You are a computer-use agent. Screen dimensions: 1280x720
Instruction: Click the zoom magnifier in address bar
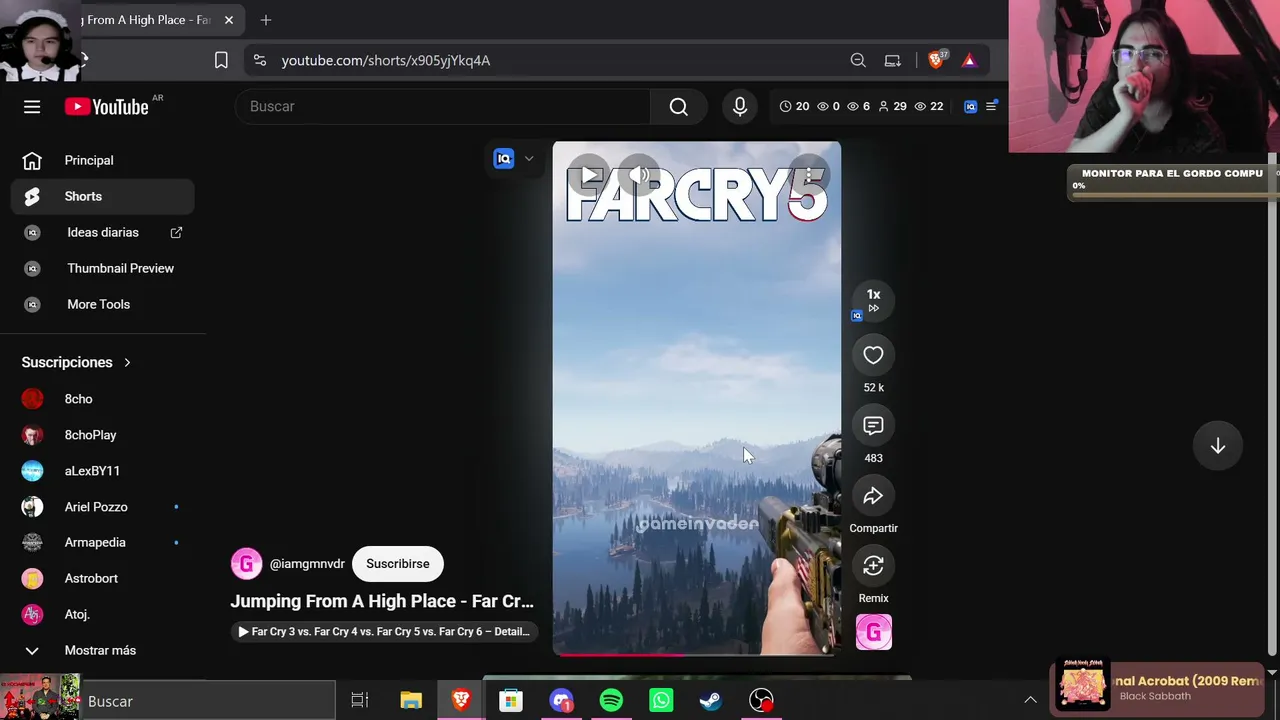(x=858, y=60)
